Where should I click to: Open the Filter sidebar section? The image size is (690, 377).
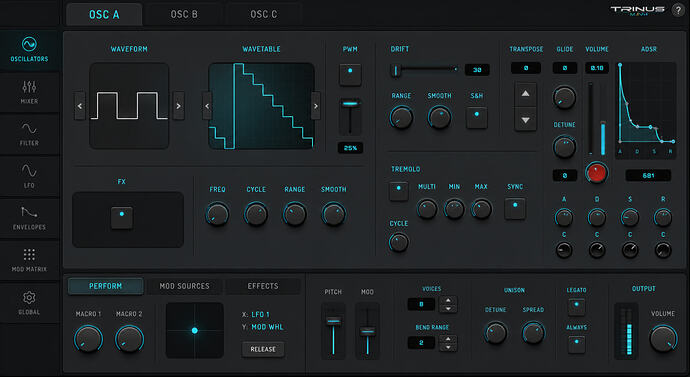click(29, 134)
